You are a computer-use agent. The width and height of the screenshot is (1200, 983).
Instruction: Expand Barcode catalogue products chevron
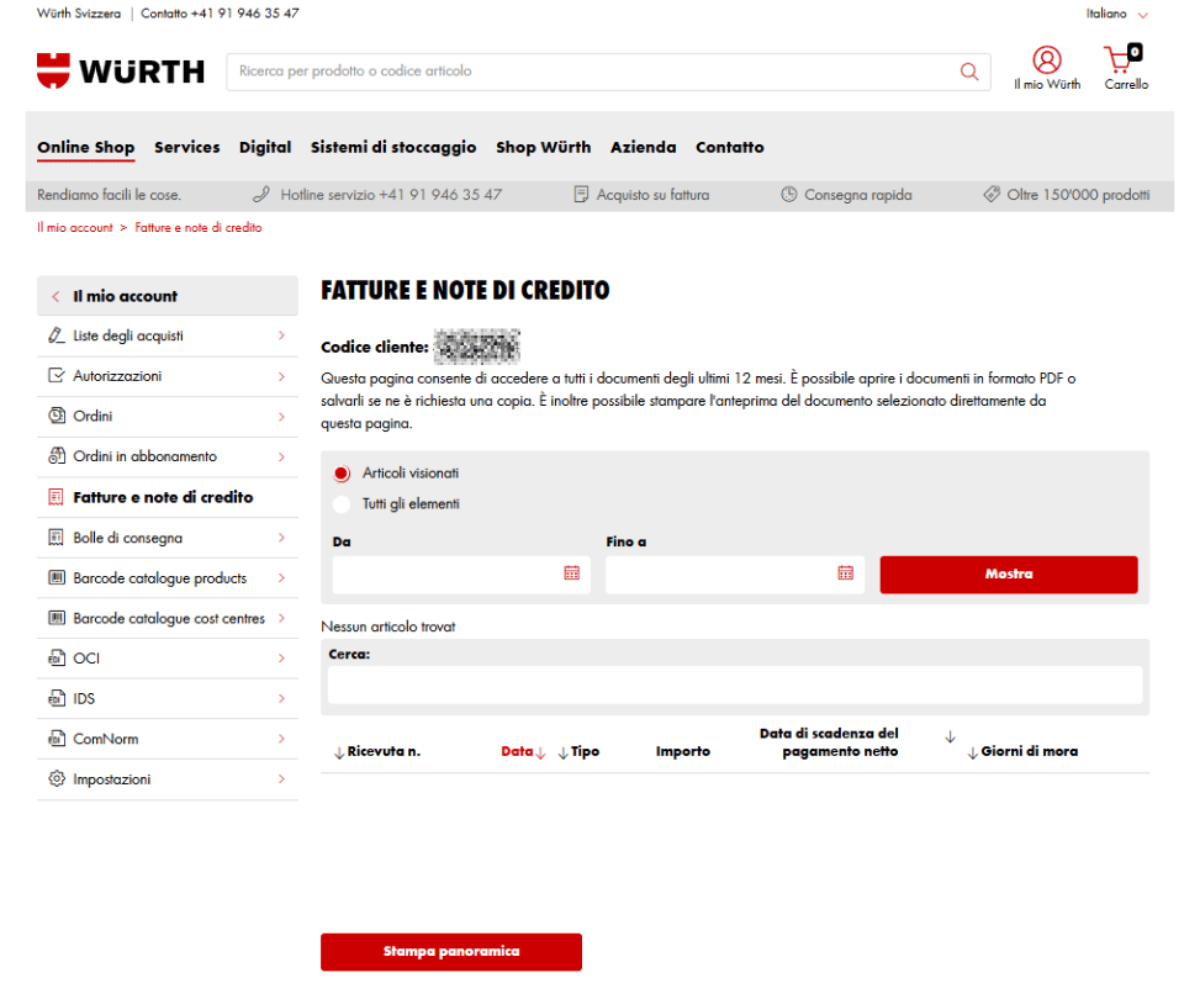coord(282,578)
